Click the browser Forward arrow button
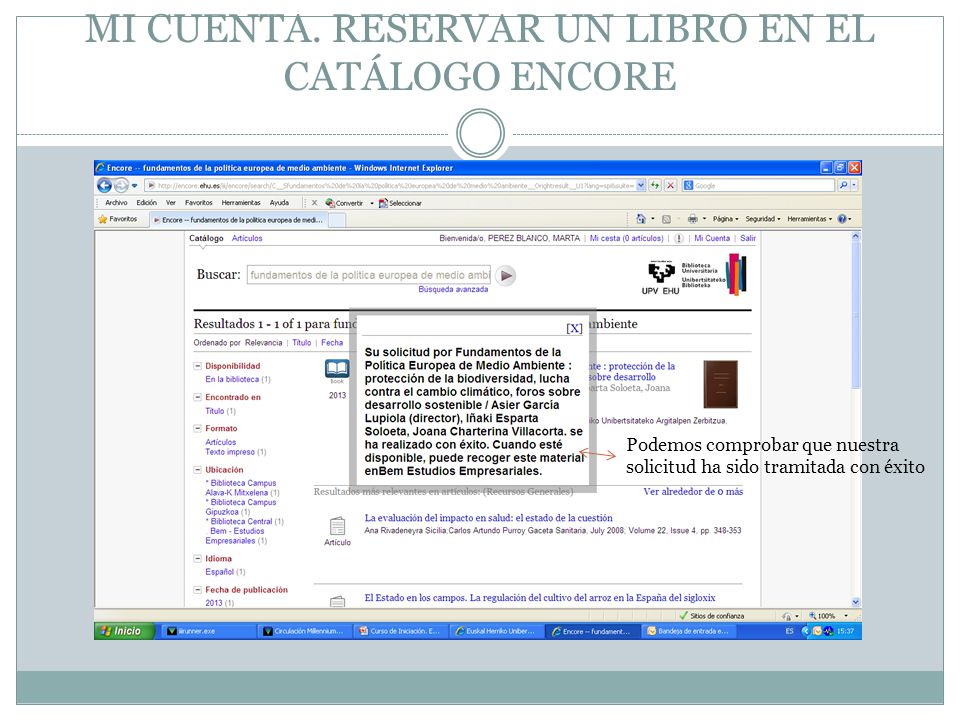 pyautogui.click(x=121, y=185)
